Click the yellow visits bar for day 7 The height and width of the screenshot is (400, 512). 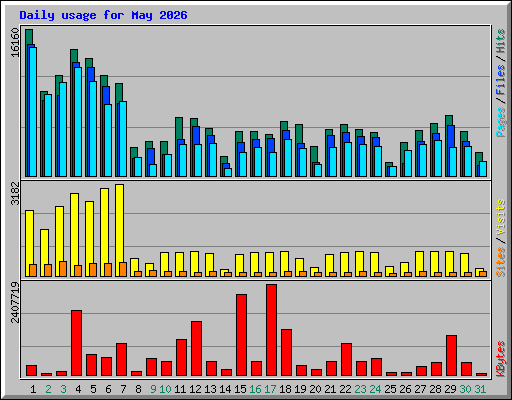point(120,230)
